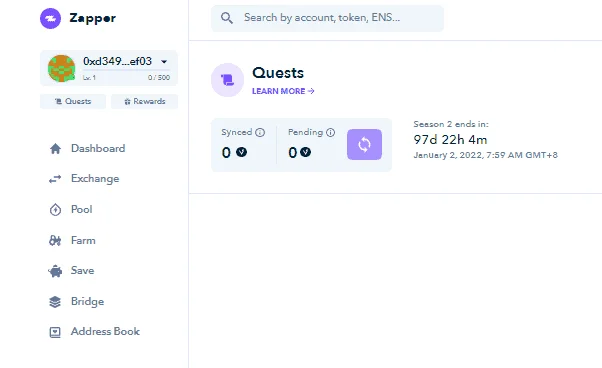Click the Address Book icon
Screen dimensions: 602x368
55,332
